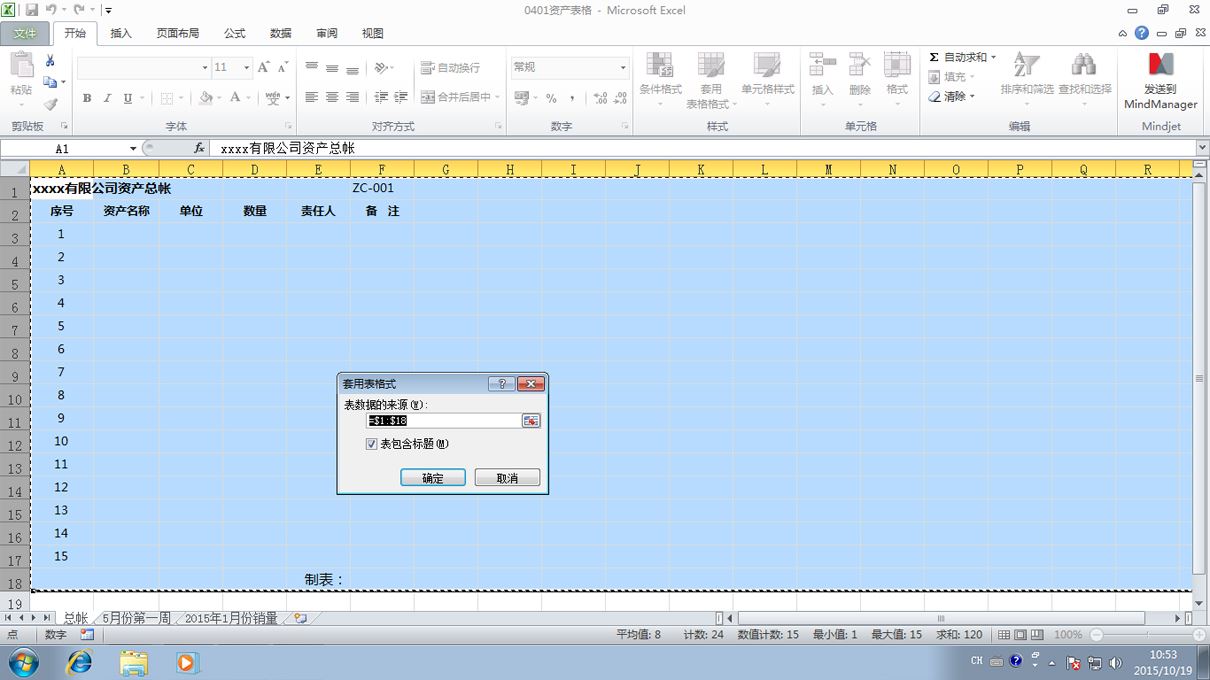Switch to Page Layout view in status bar
Screen dimensions: 1210x680
click(1021, 635)
